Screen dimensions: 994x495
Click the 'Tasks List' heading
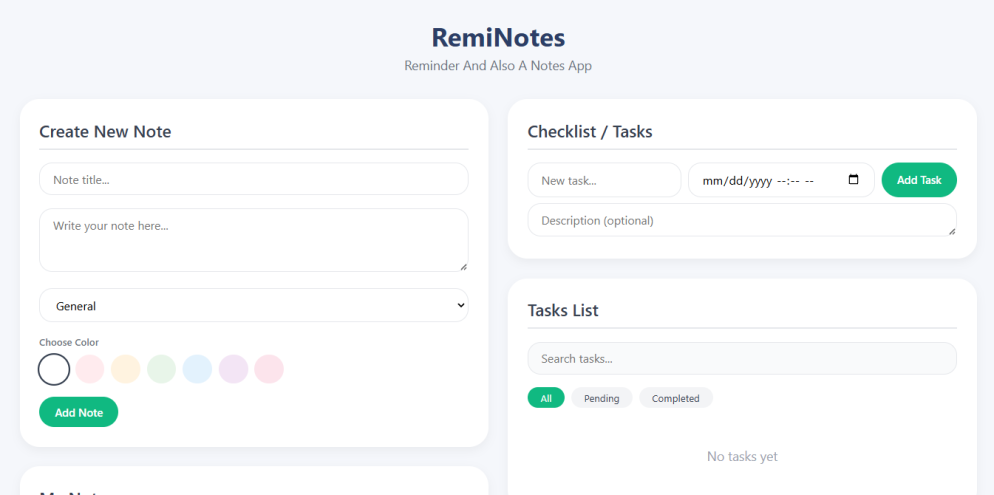(563, 311)
